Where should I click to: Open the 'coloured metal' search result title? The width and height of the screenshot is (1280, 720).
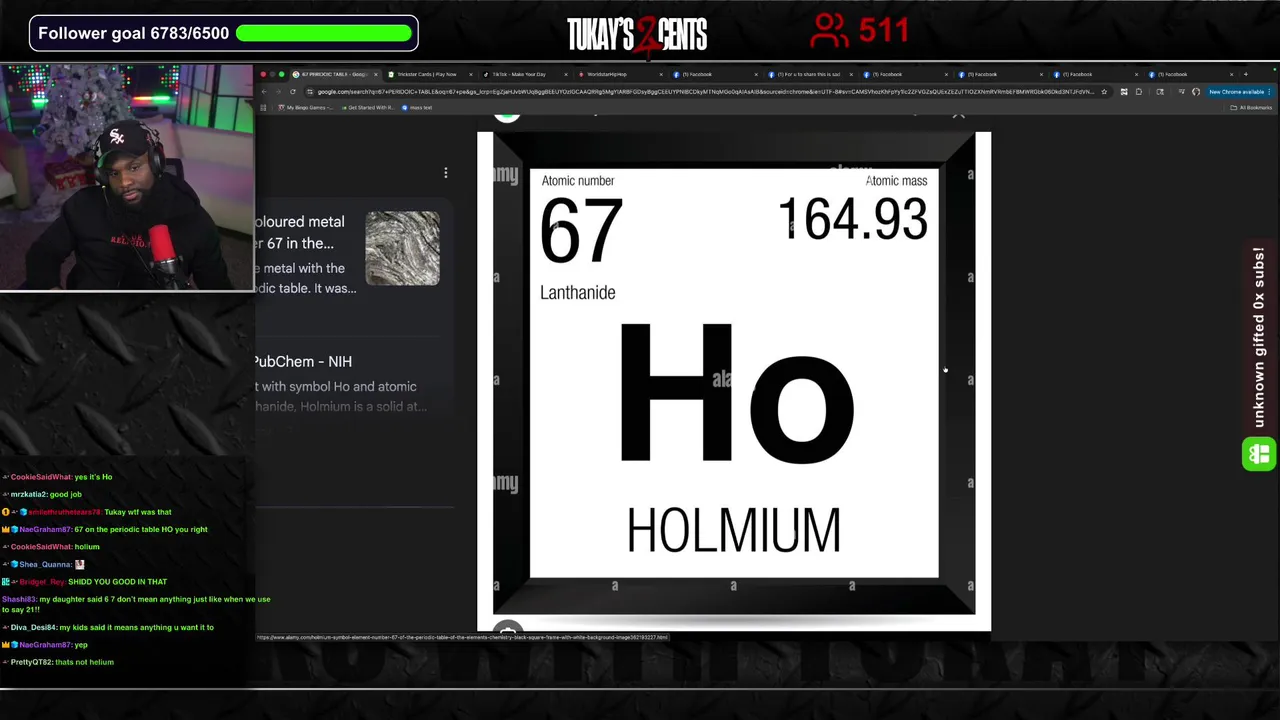pos(300,232)
